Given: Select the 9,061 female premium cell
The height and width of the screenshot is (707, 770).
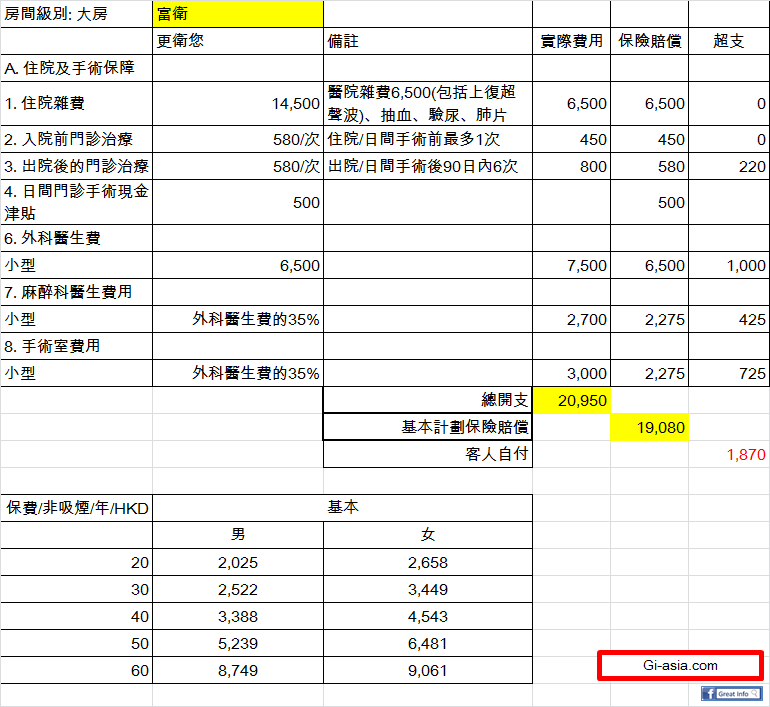Looking at the screenshot, I should click(428, 670).
